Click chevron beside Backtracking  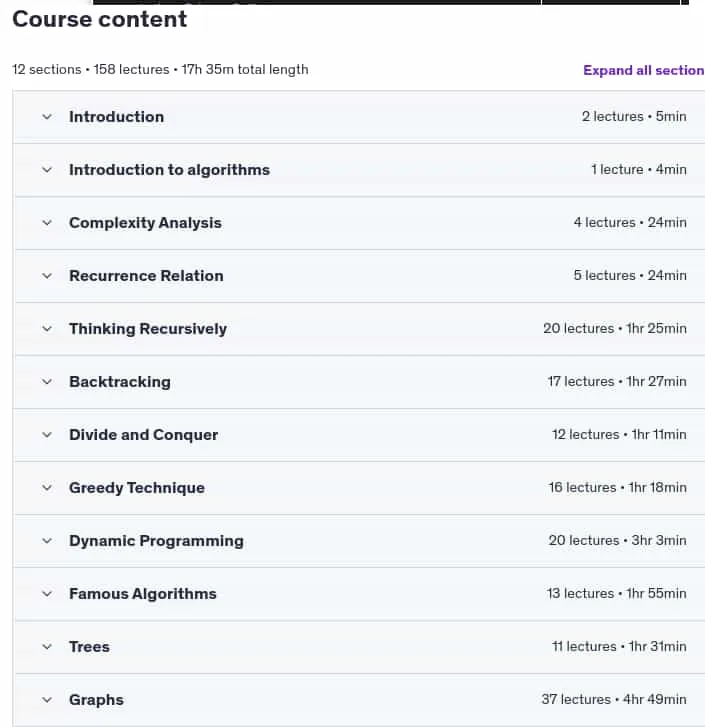click(x=47, y=382)
